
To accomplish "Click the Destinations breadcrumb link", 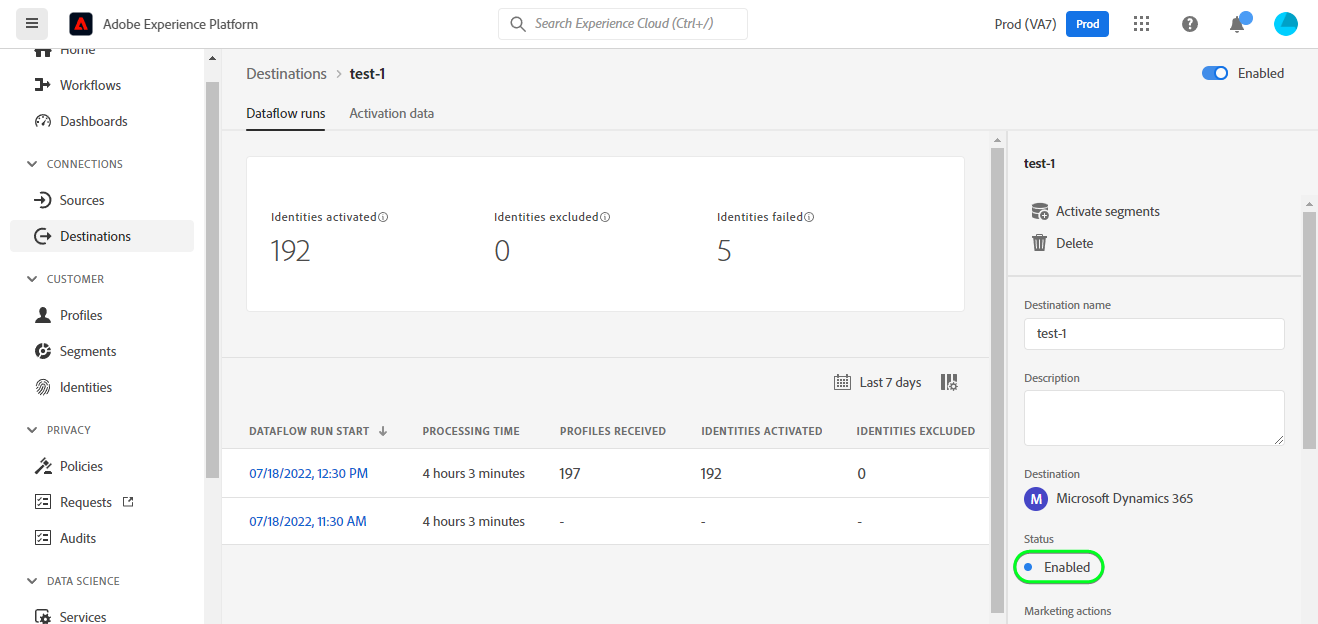I will coord(286,74).
